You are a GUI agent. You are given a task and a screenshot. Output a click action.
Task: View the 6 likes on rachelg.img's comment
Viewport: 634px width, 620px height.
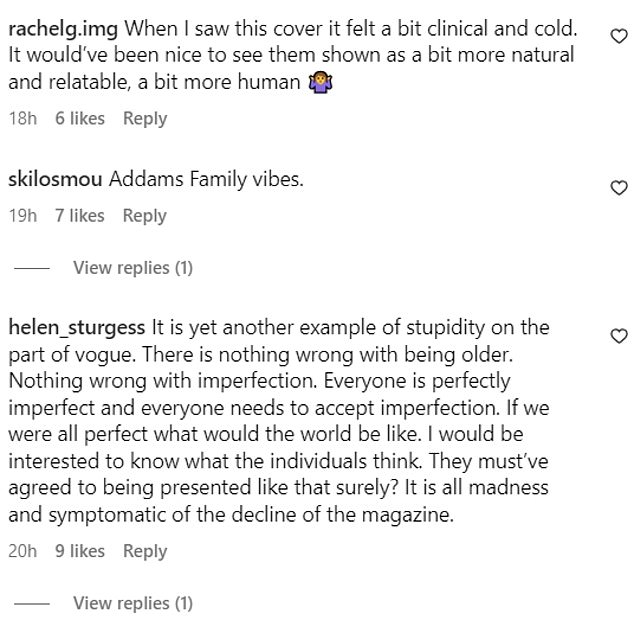click(x=80, y=118)
